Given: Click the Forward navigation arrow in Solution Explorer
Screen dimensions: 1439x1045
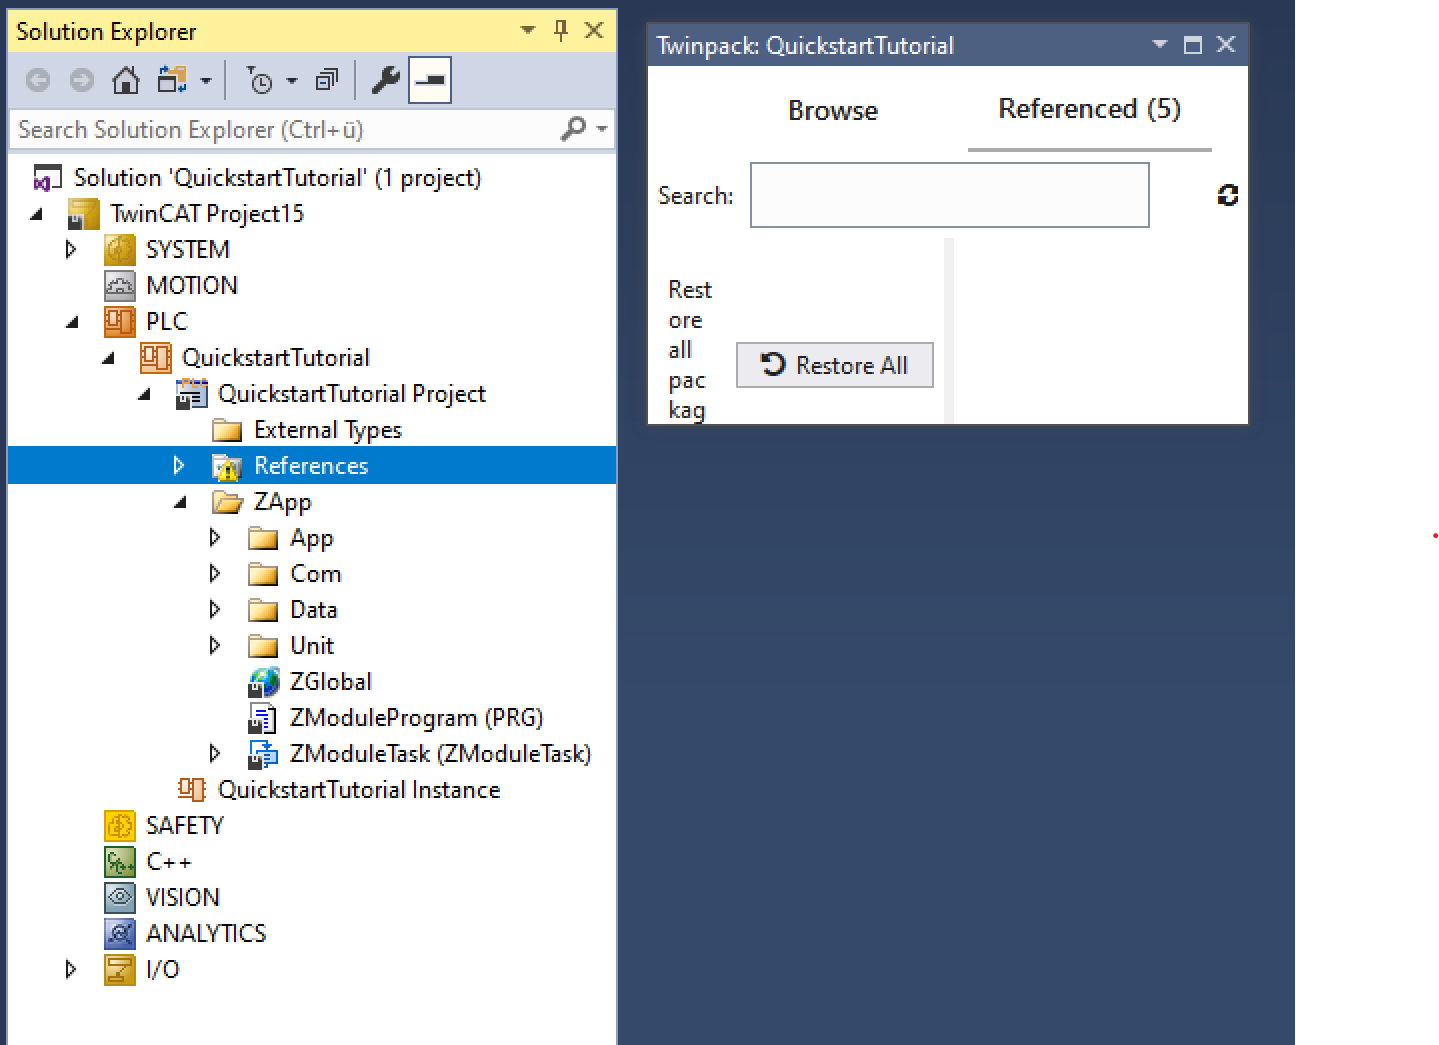Looking at the screenshot, I should 82,81.
